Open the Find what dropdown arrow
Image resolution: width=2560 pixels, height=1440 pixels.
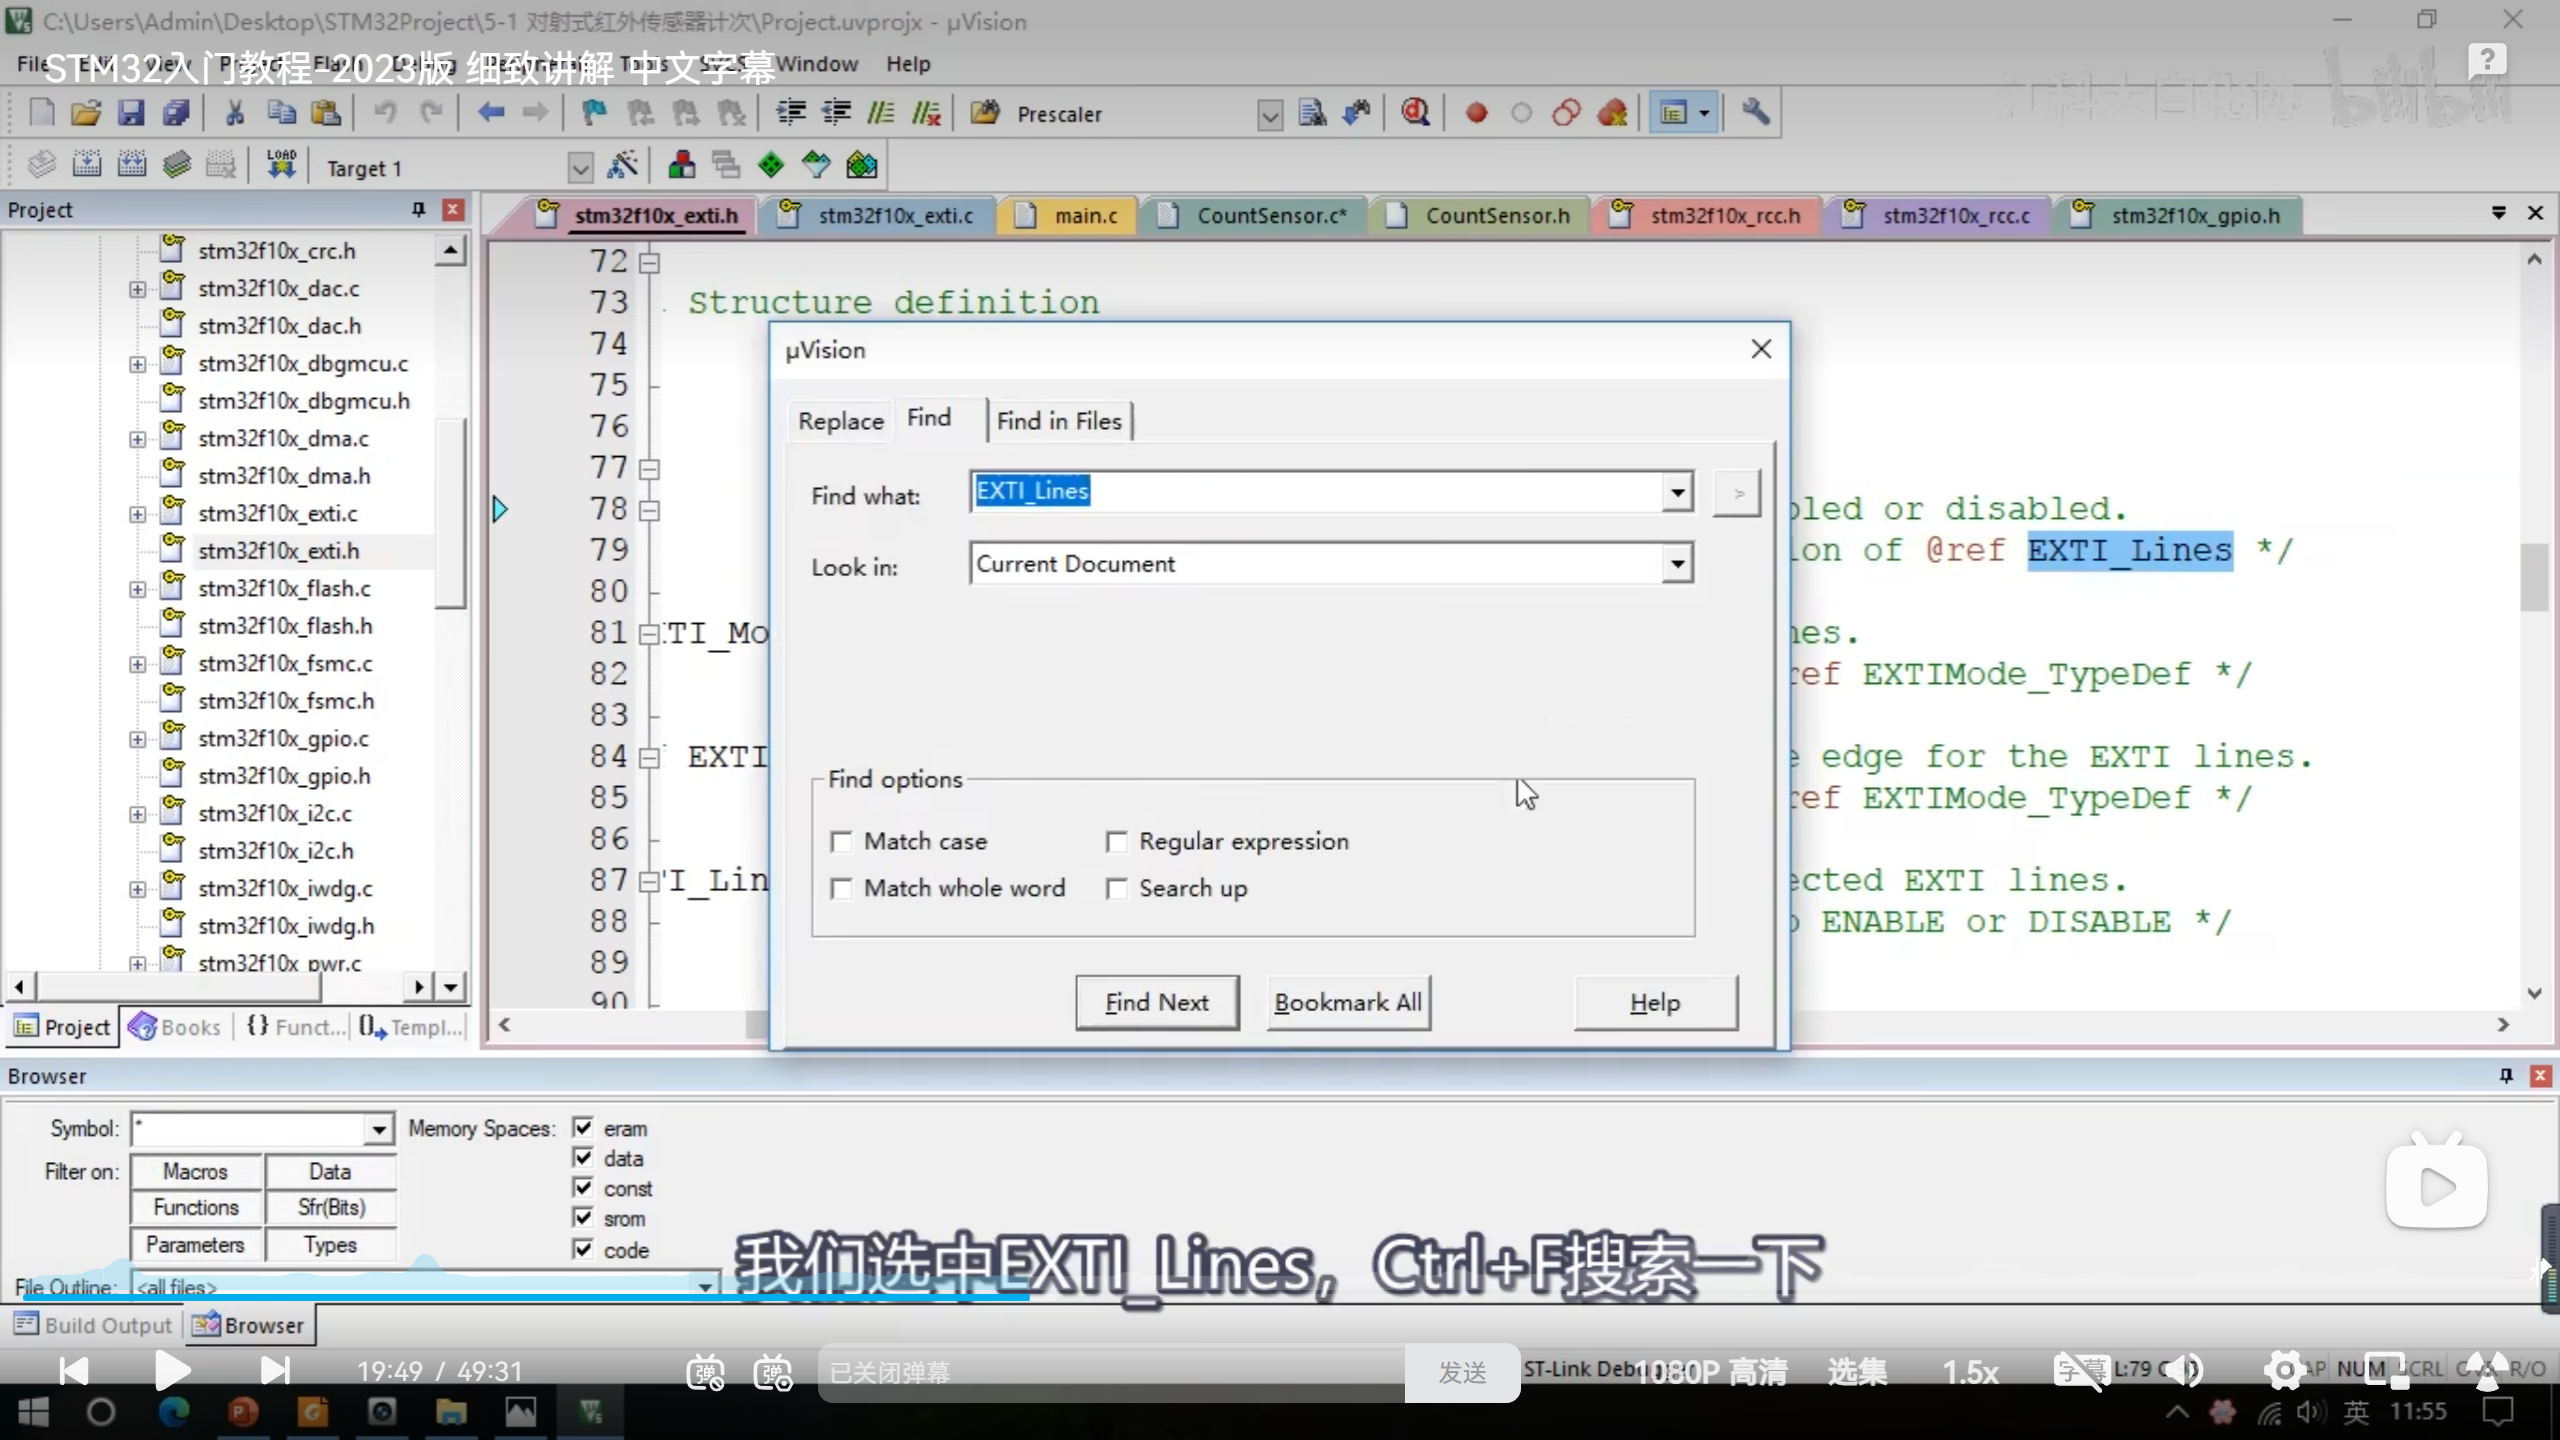1677,492
